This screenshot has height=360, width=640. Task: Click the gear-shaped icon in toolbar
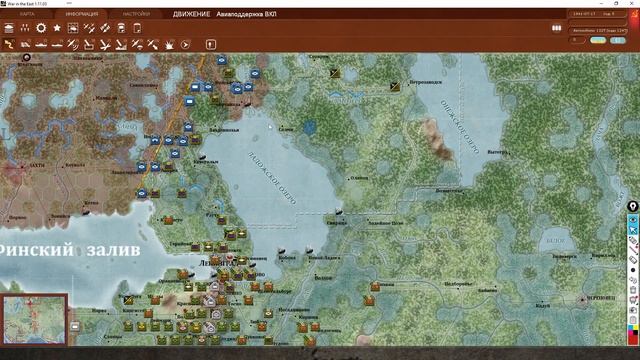[41, 28]
